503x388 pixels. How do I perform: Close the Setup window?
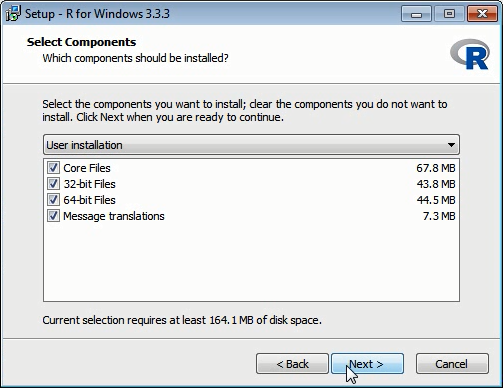[482, 14]
